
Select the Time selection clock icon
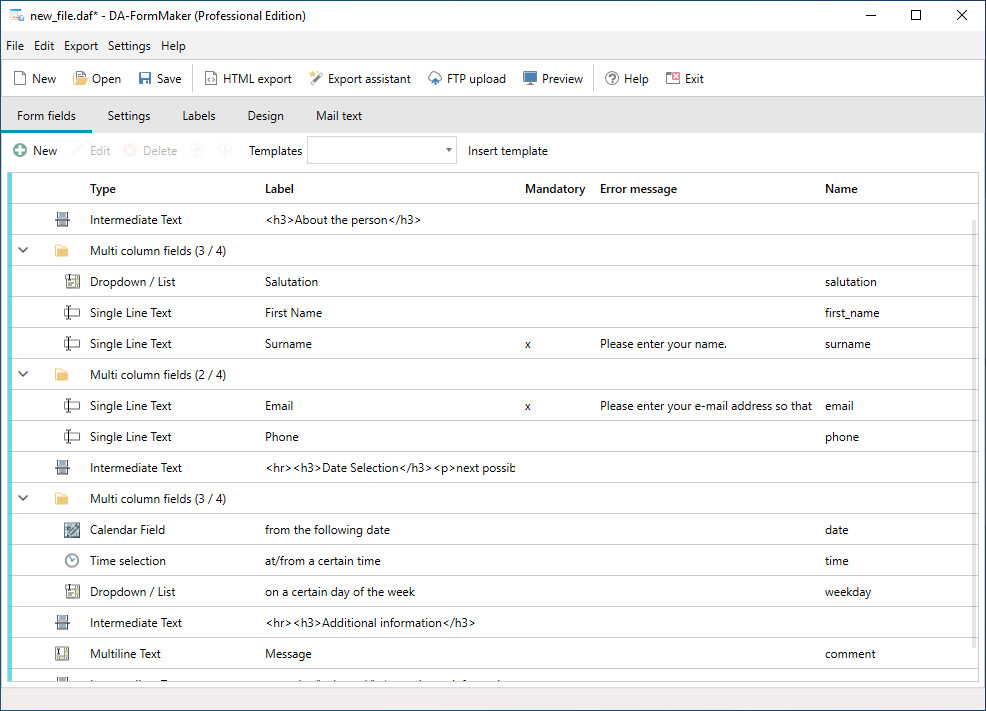[72, 561]
